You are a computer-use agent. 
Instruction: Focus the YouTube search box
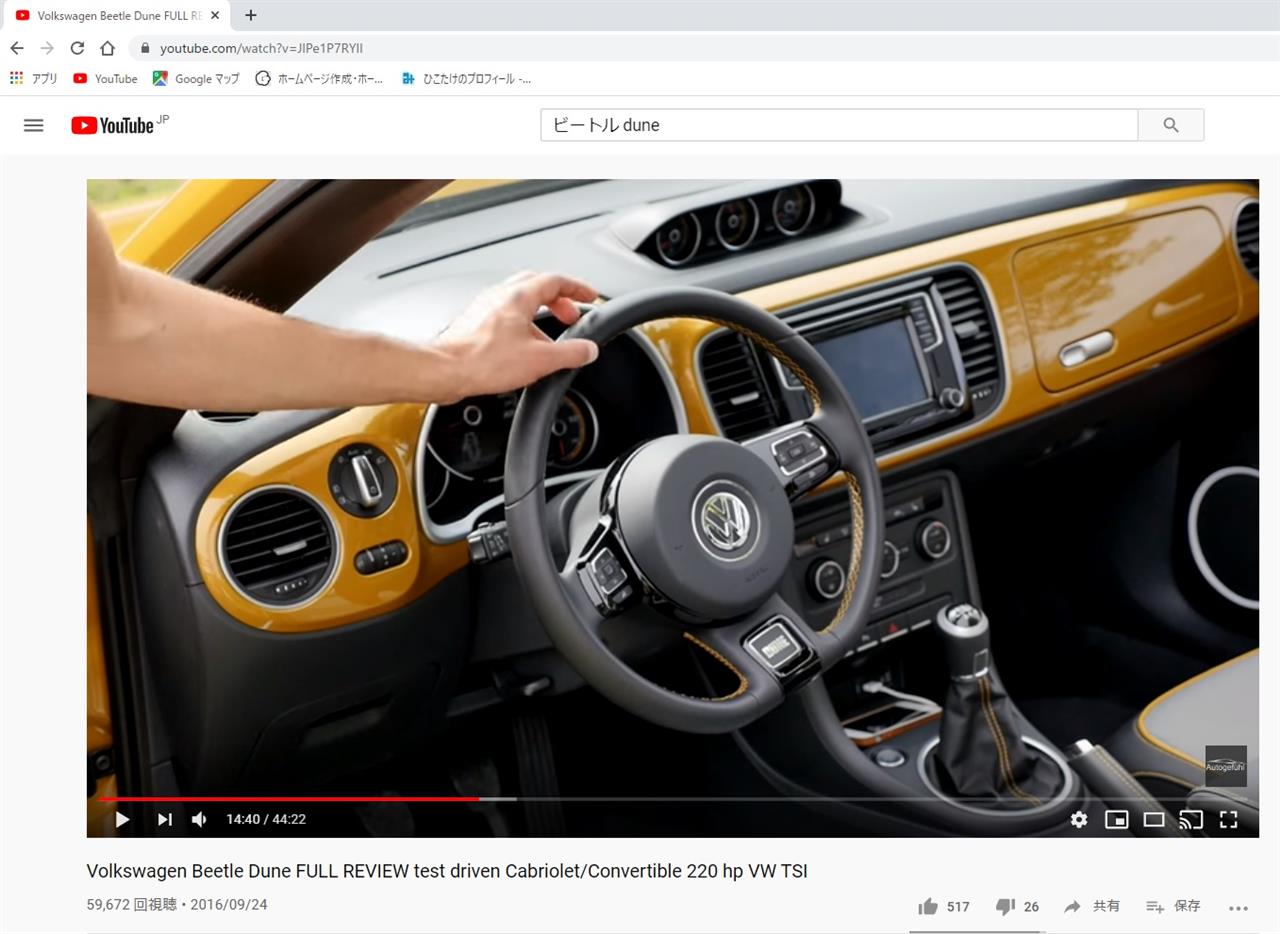[x=839, y=125]
